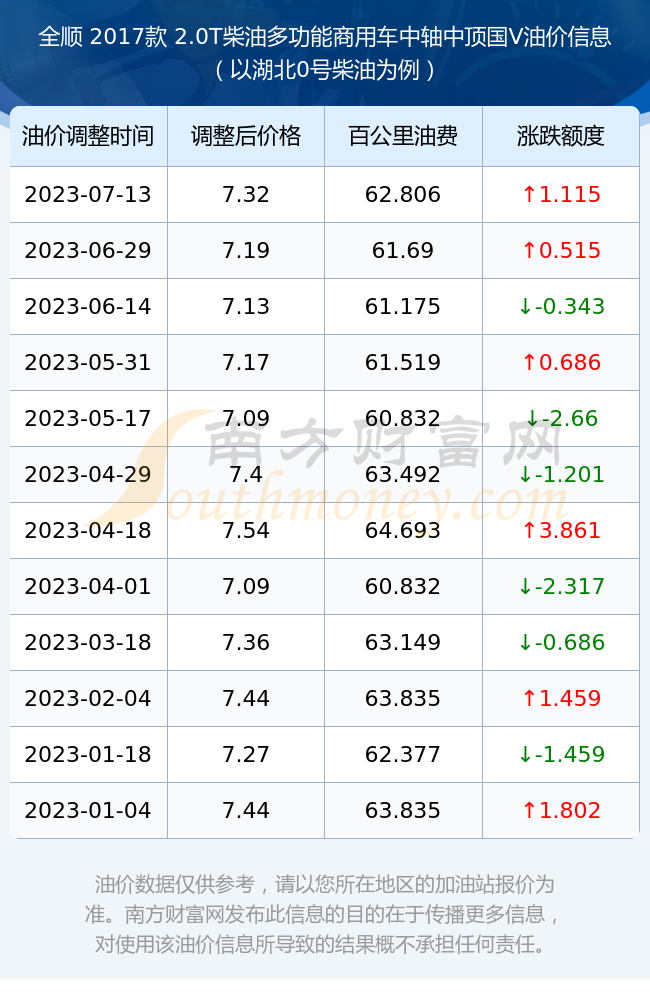Image resolution: width=650 pixels, height=1000 pixels.
Task: Select the 调整后价格 column header
Action: pyautogui.click(x=246, y=136)
